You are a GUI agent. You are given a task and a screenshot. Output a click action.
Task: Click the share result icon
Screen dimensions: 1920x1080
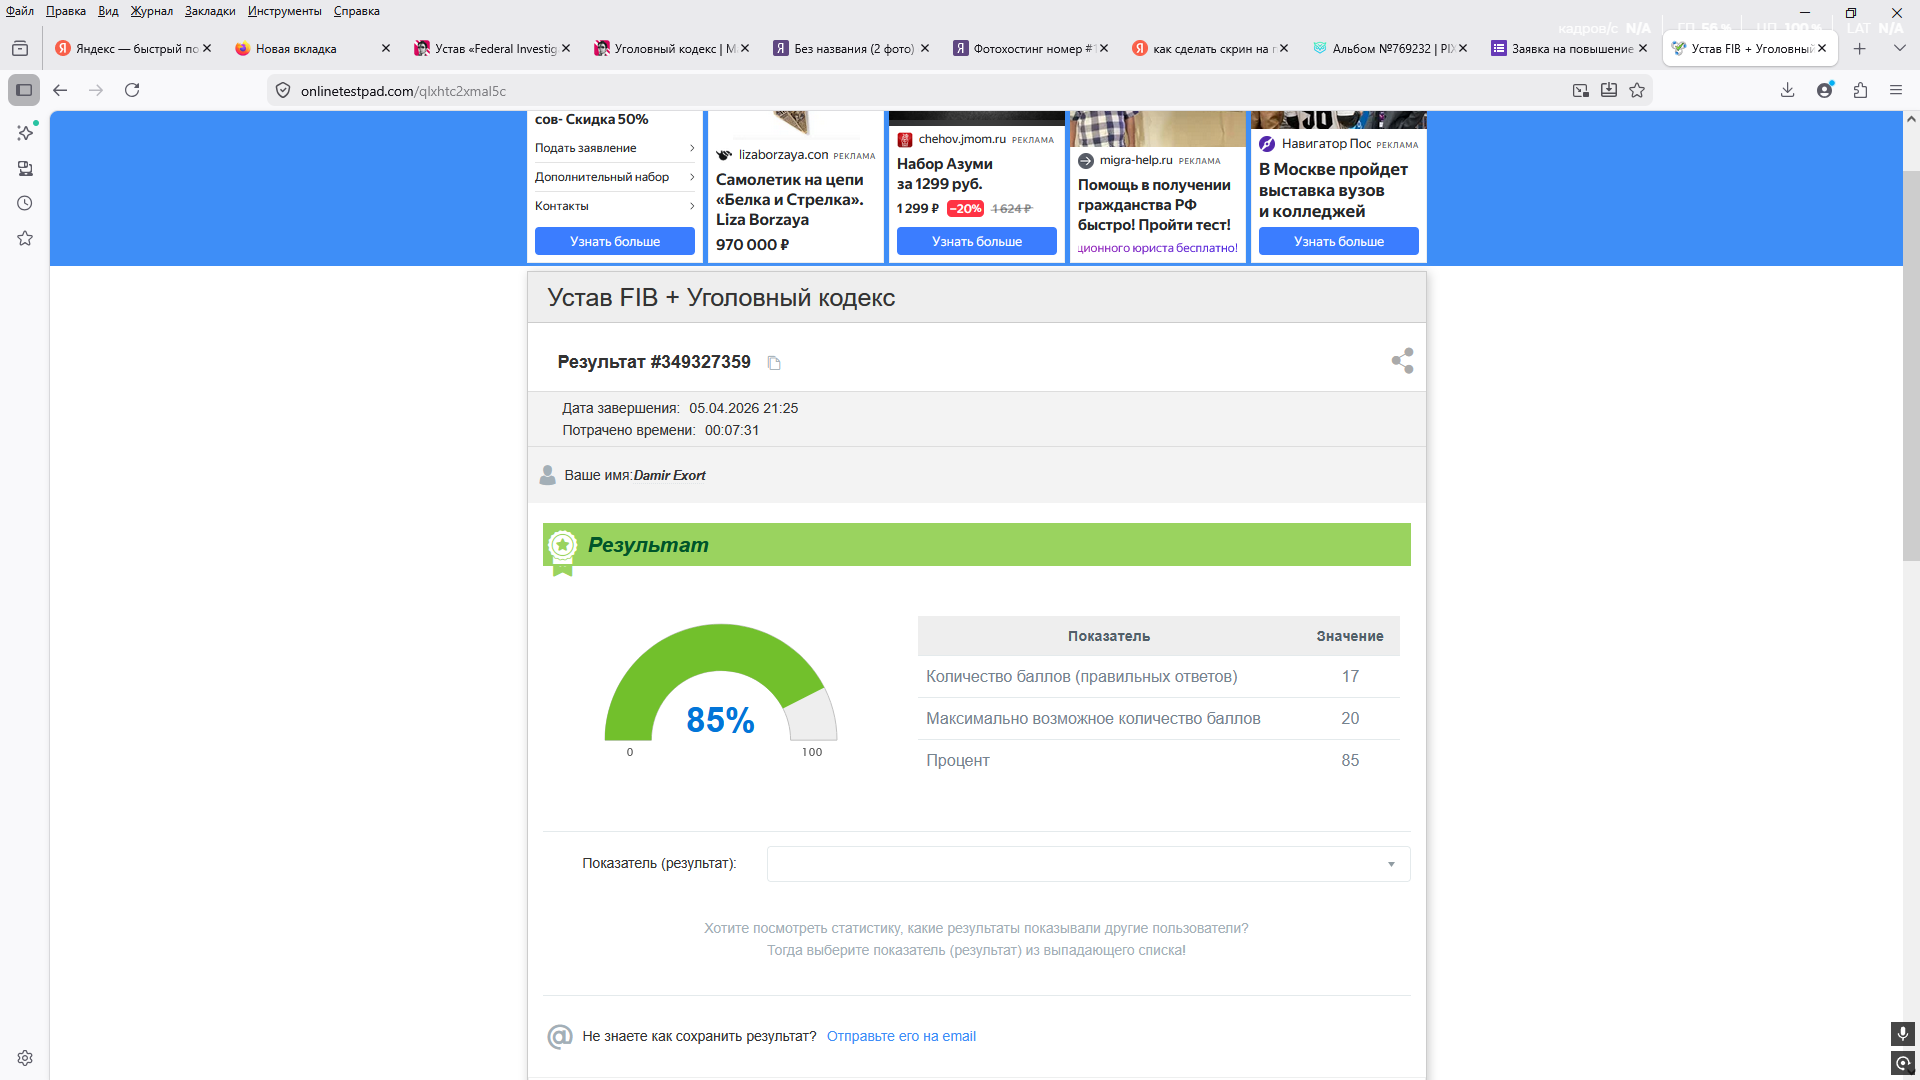click(1402, 361)
